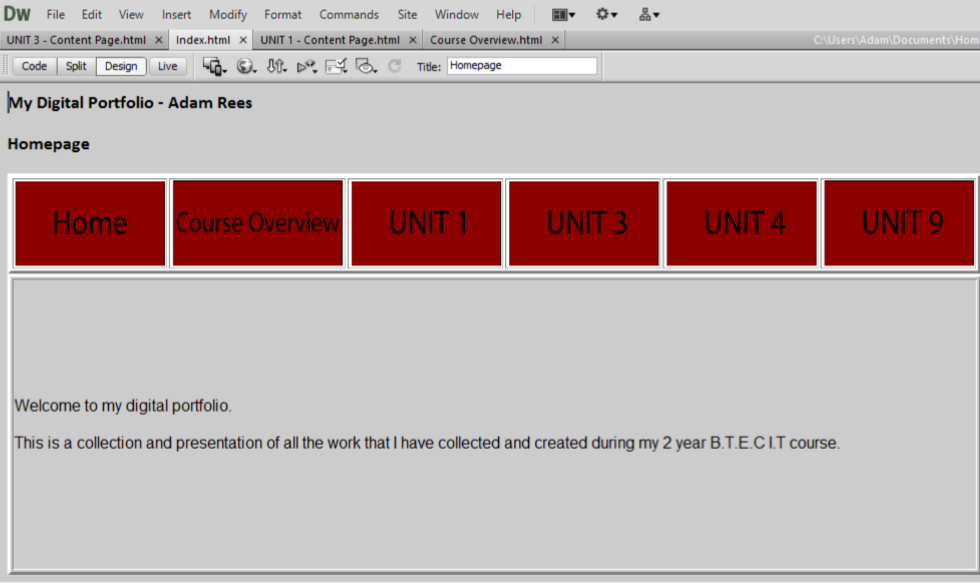Open the Edit menu
The image size is (980, 583).
(x=91, y=14)
